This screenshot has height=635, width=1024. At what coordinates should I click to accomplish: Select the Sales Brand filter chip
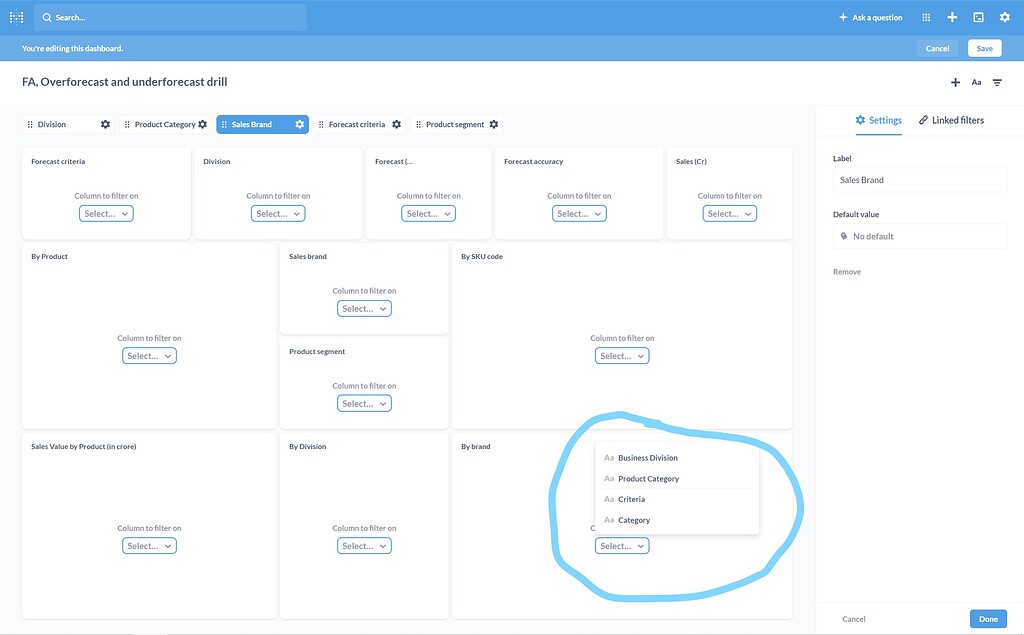click(x=263, y=124)
